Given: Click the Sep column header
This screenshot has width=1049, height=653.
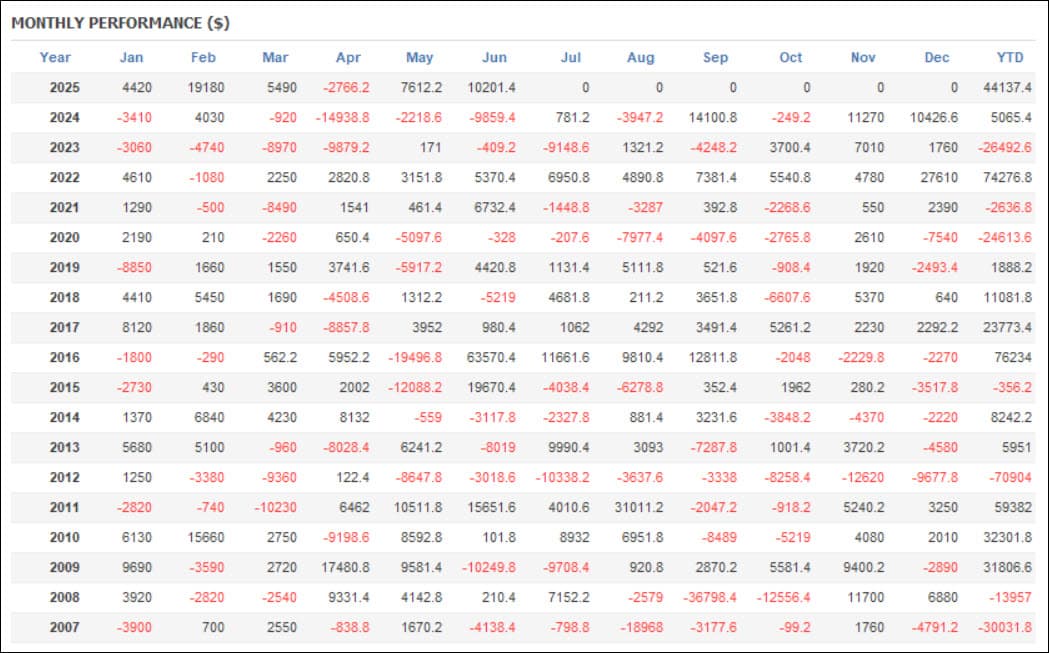Looking at the screenshot, I should point(715,58).
